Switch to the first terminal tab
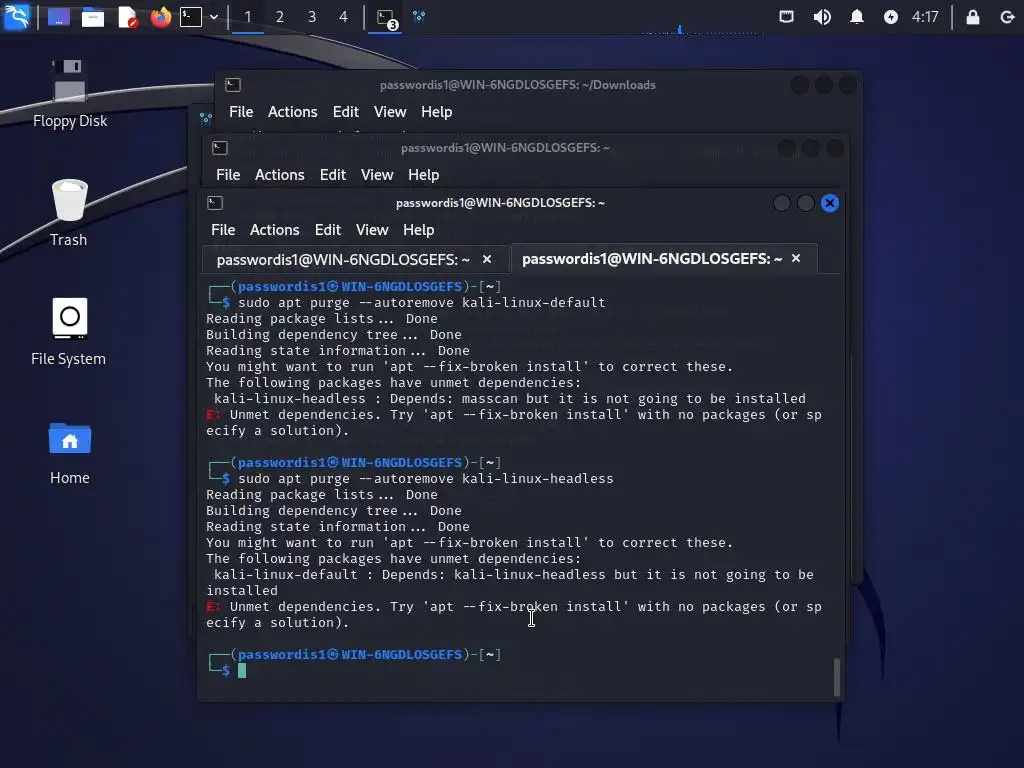 click(x=343, y=260)
